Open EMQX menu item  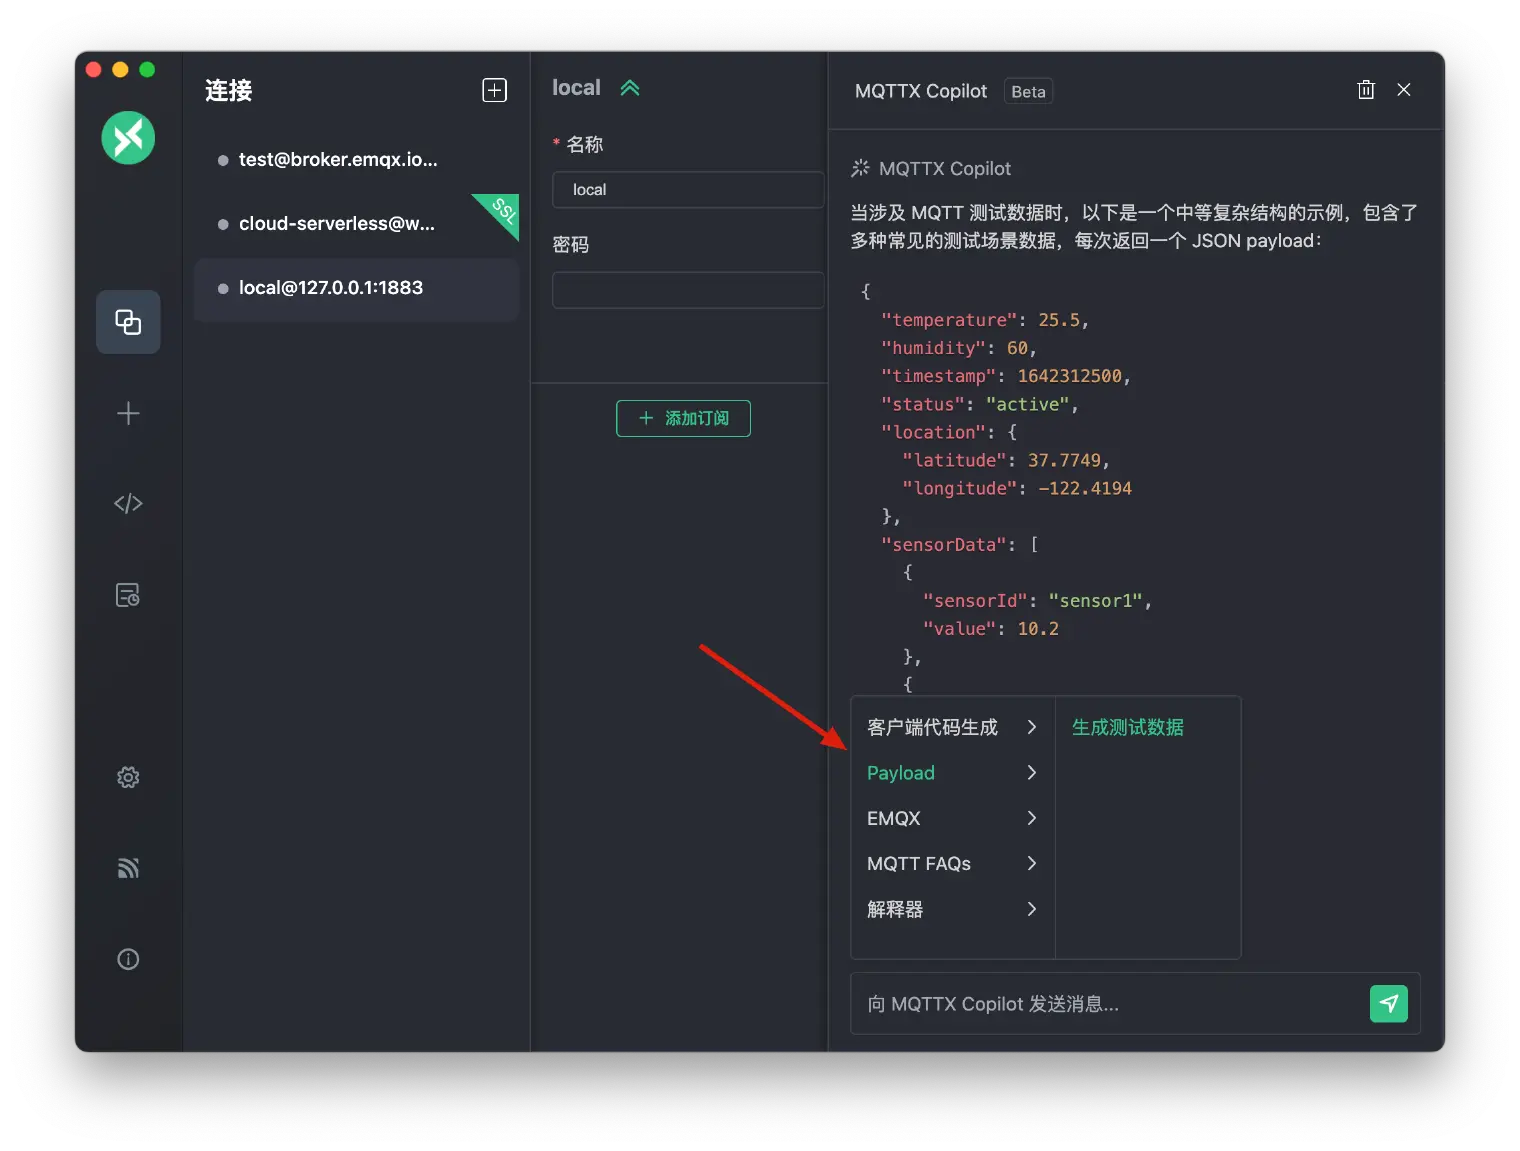tap(952, 818)
